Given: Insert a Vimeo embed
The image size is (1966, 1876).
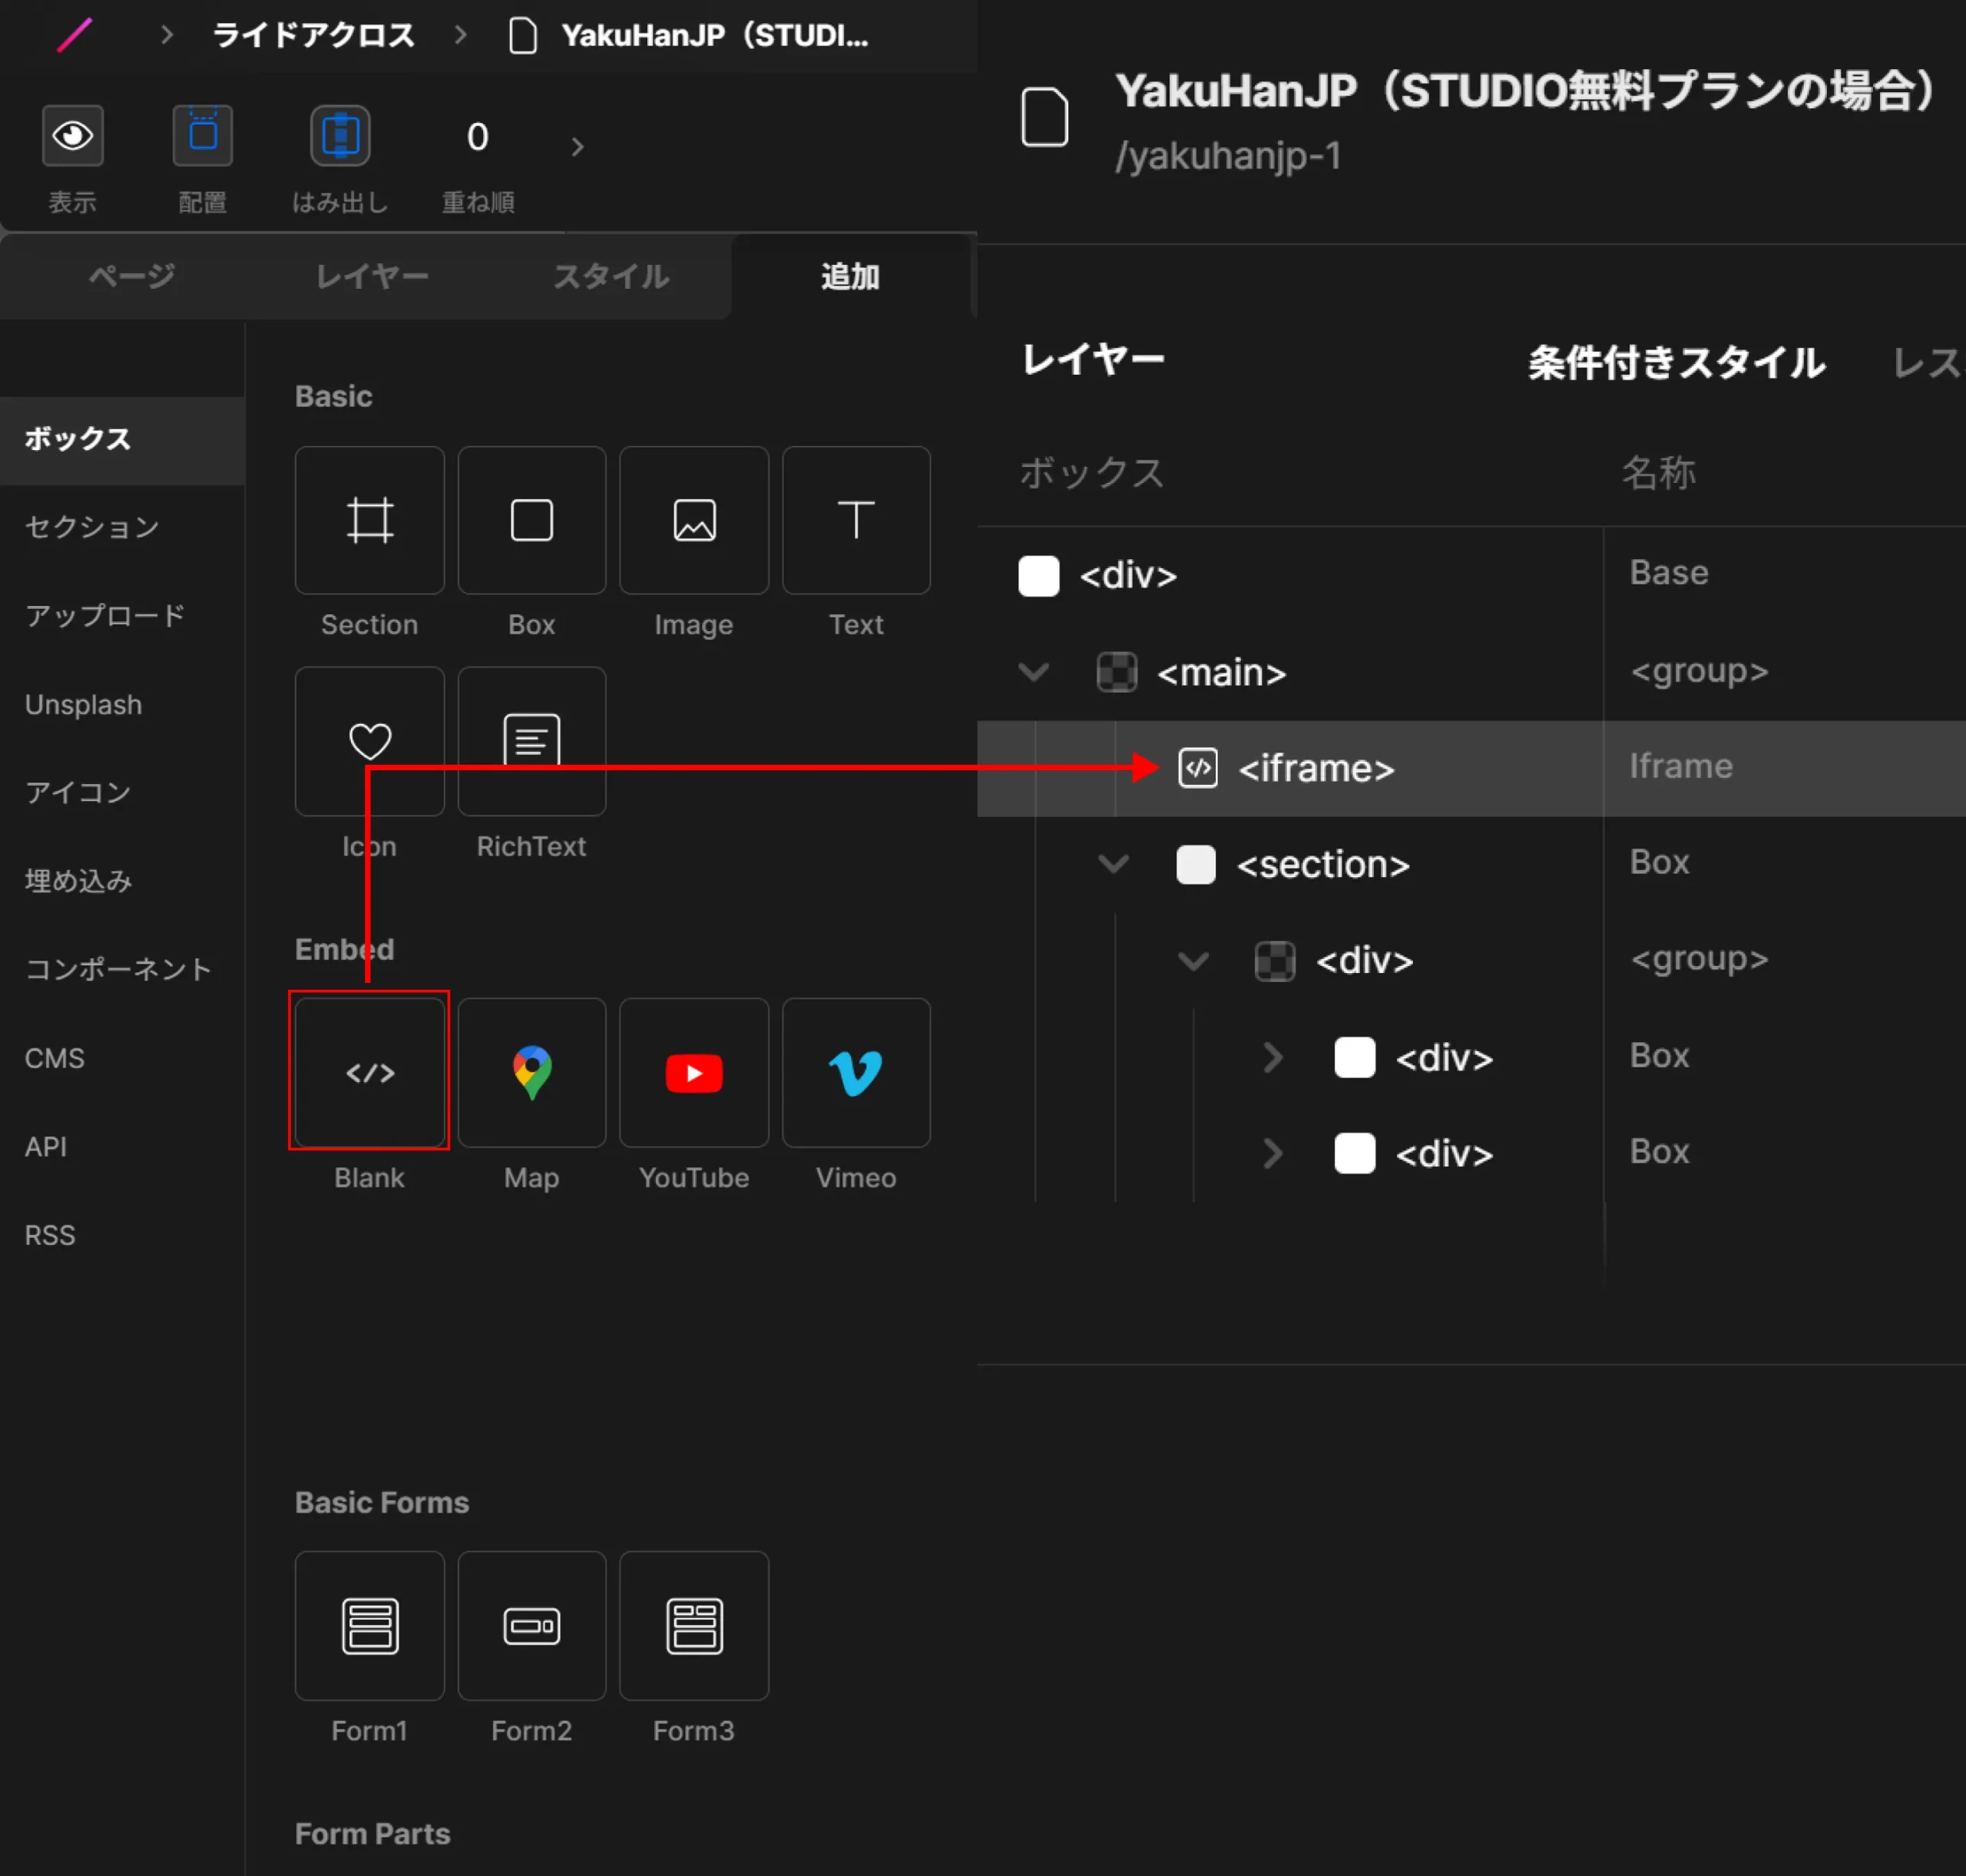Looking at the screenshot, I should [856, 1072].
